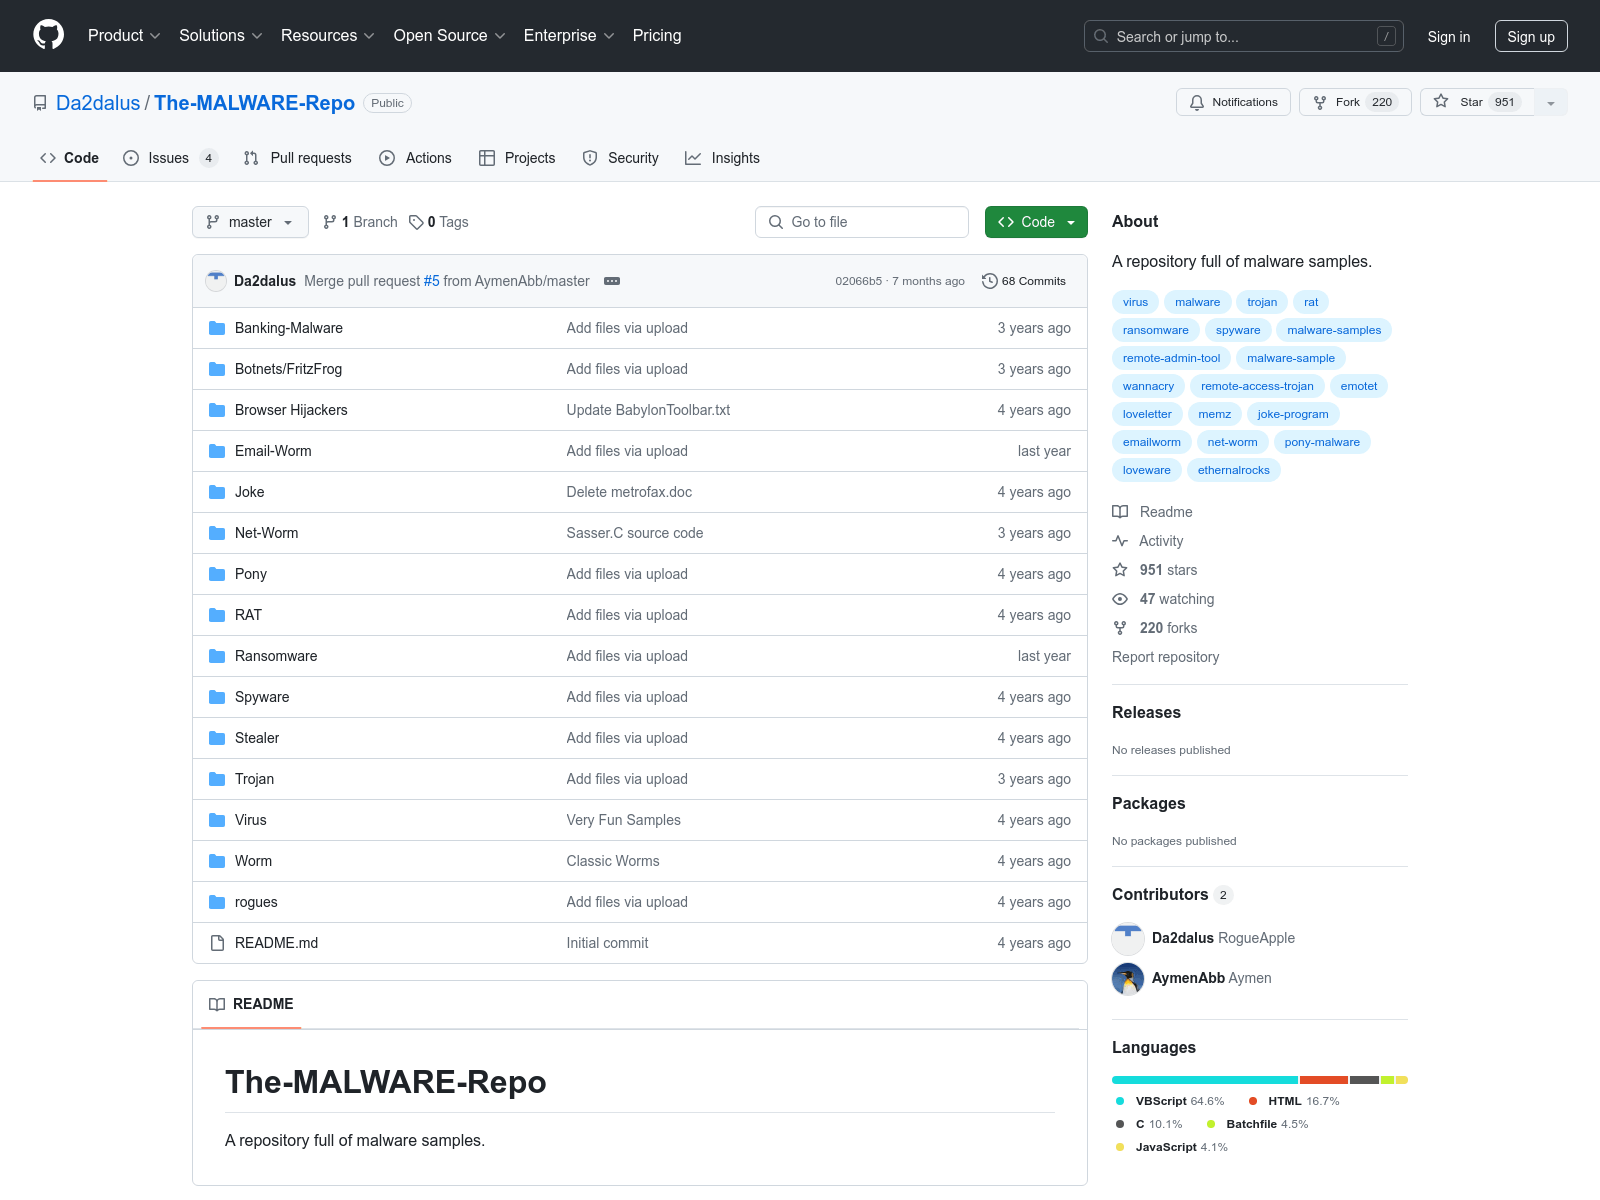Open pull request #5 link

coord(431,281)
